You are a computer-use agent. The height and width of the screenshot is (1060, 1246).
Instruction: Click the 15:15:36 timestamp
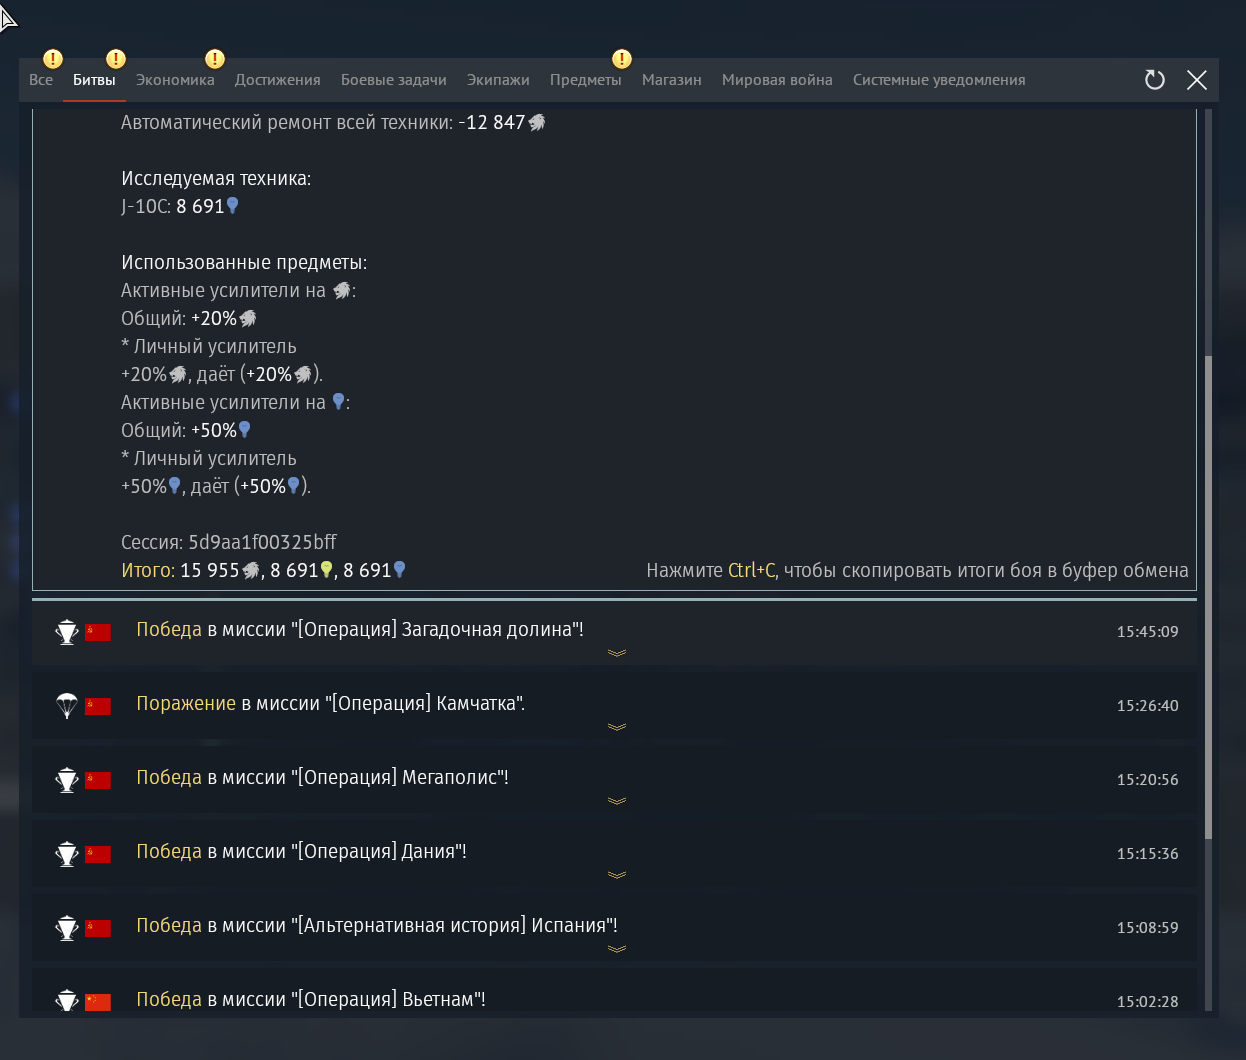(x=1147, y=854)
